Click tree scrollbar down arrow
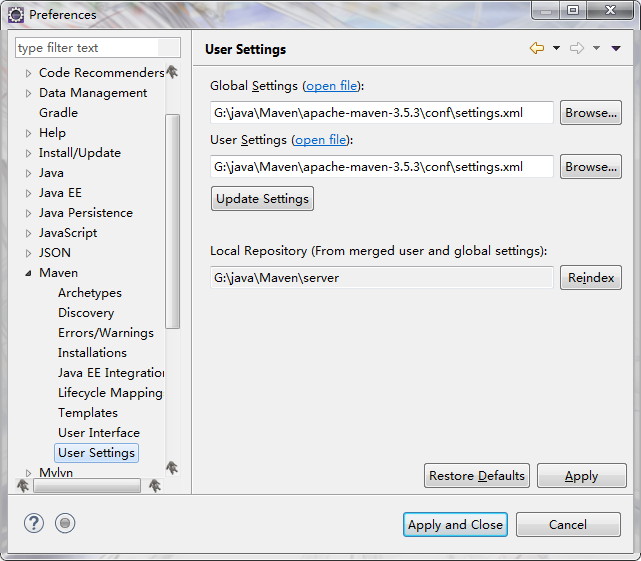 (172, 467)
